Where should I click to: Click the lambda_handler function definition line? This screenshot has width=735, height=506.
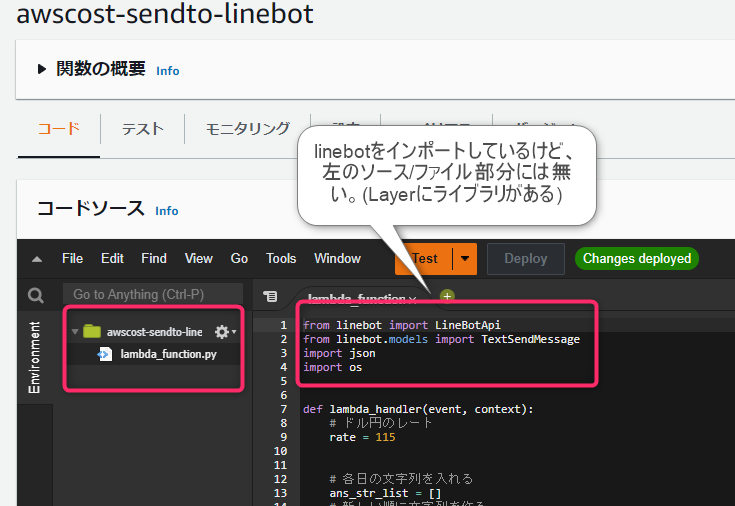(418, 409)
